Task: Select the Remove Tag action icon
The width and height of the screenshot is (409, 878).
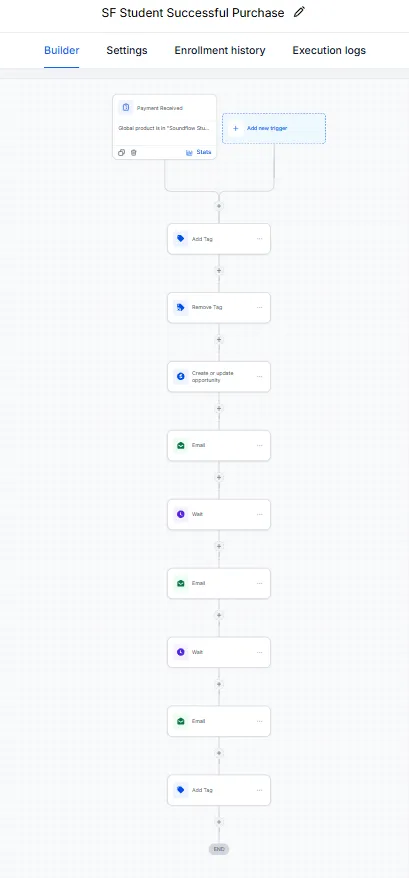Action: click(180, 307)
